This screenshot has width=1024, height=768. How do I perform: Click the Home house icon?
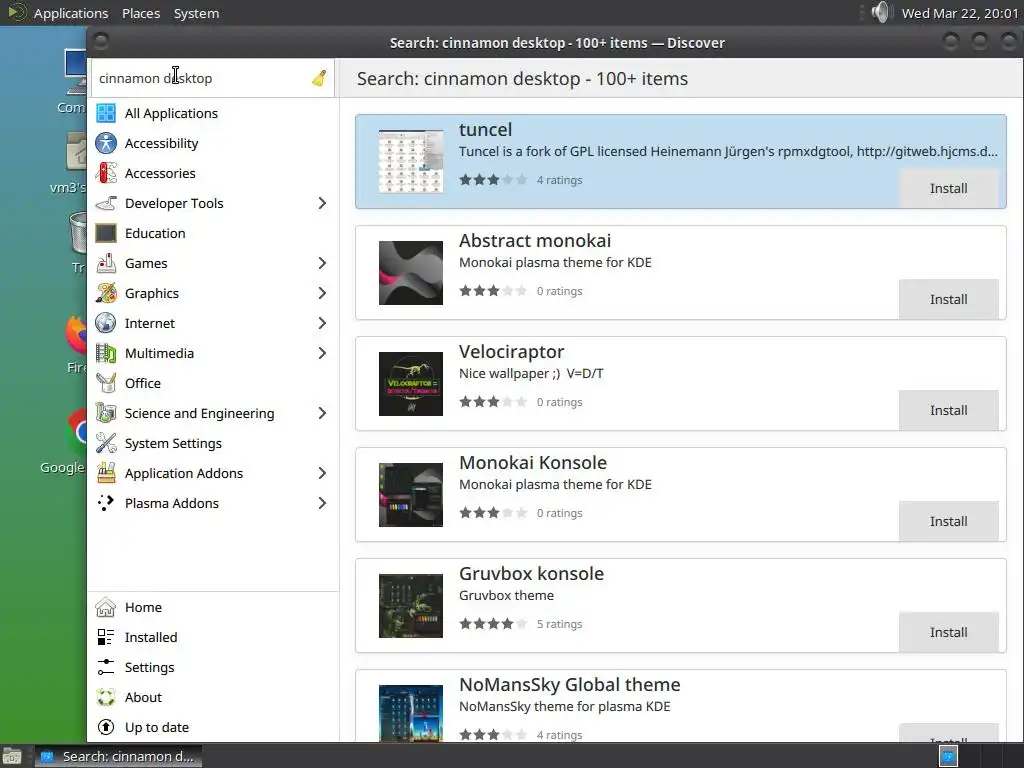tap(106, 607)
